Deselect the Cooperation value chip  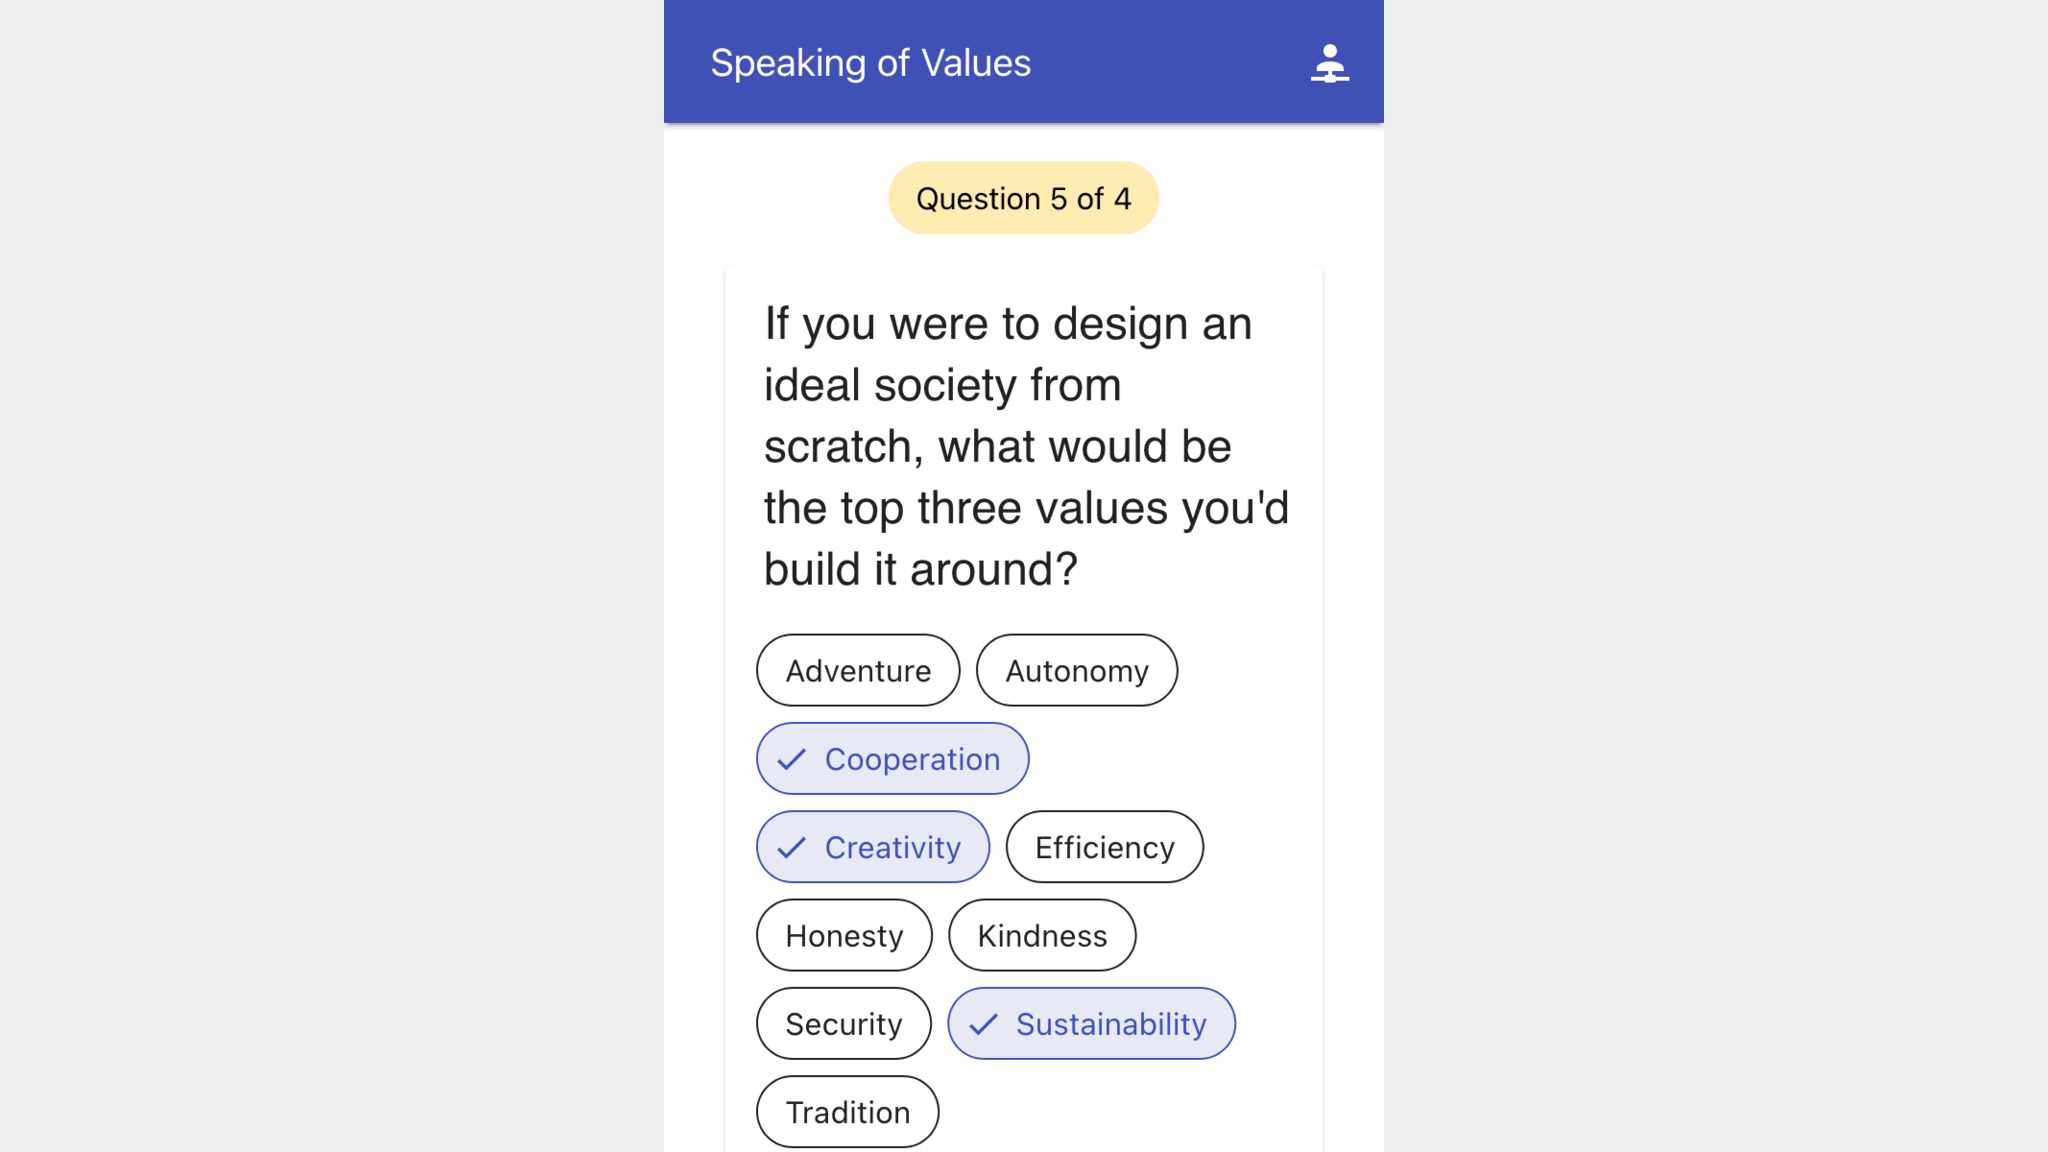(892, 759)
